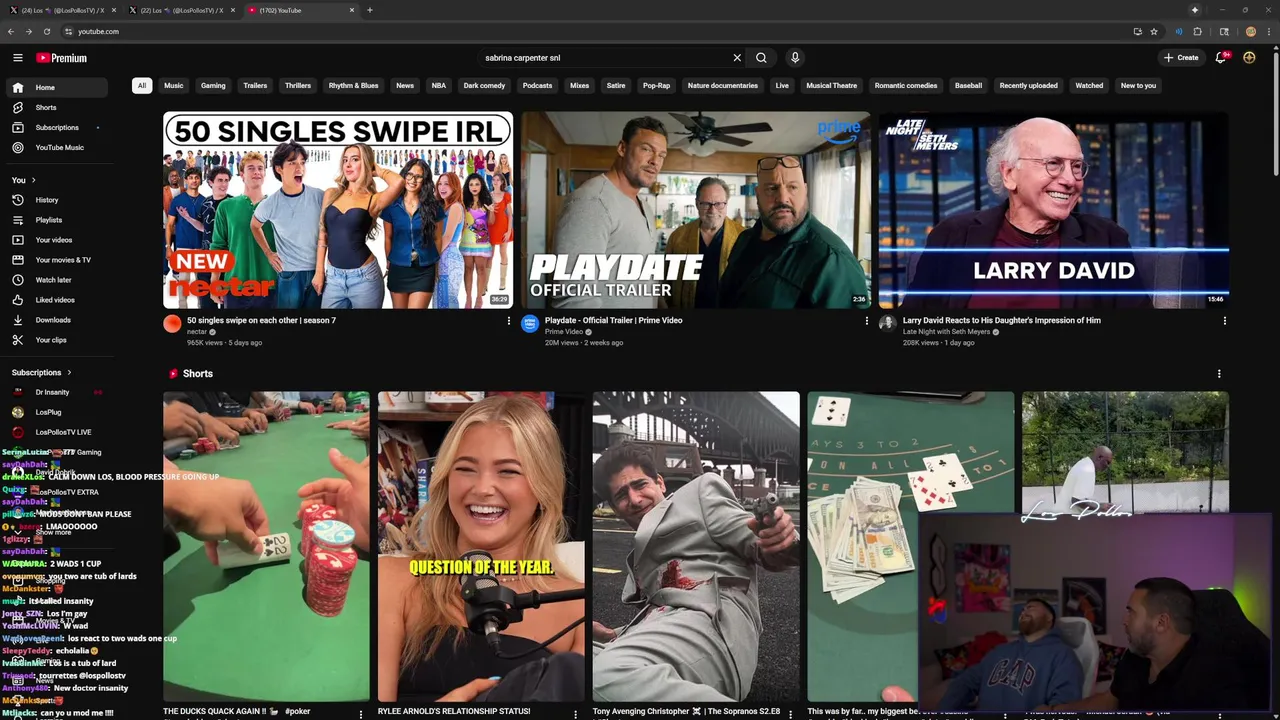Select the Podcasts filter chip

point(537,85)
